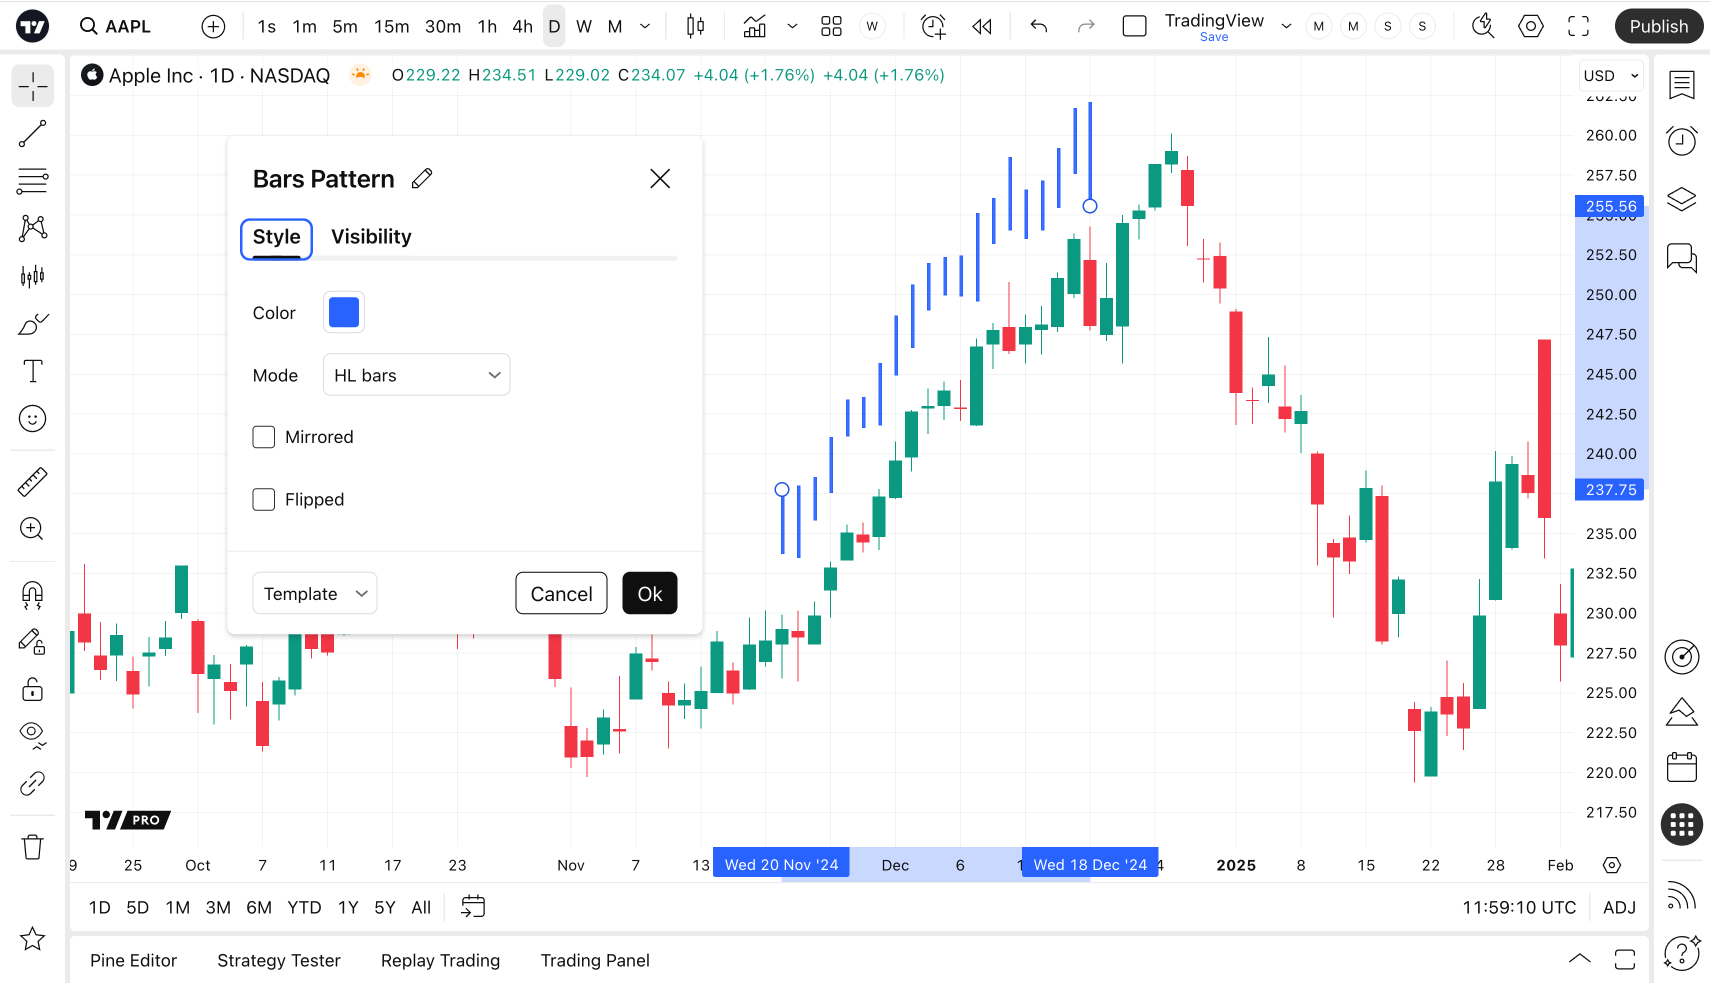The image size is (1711, 983).
Task: Hide all drawings with eye icon
Action: 33,736
